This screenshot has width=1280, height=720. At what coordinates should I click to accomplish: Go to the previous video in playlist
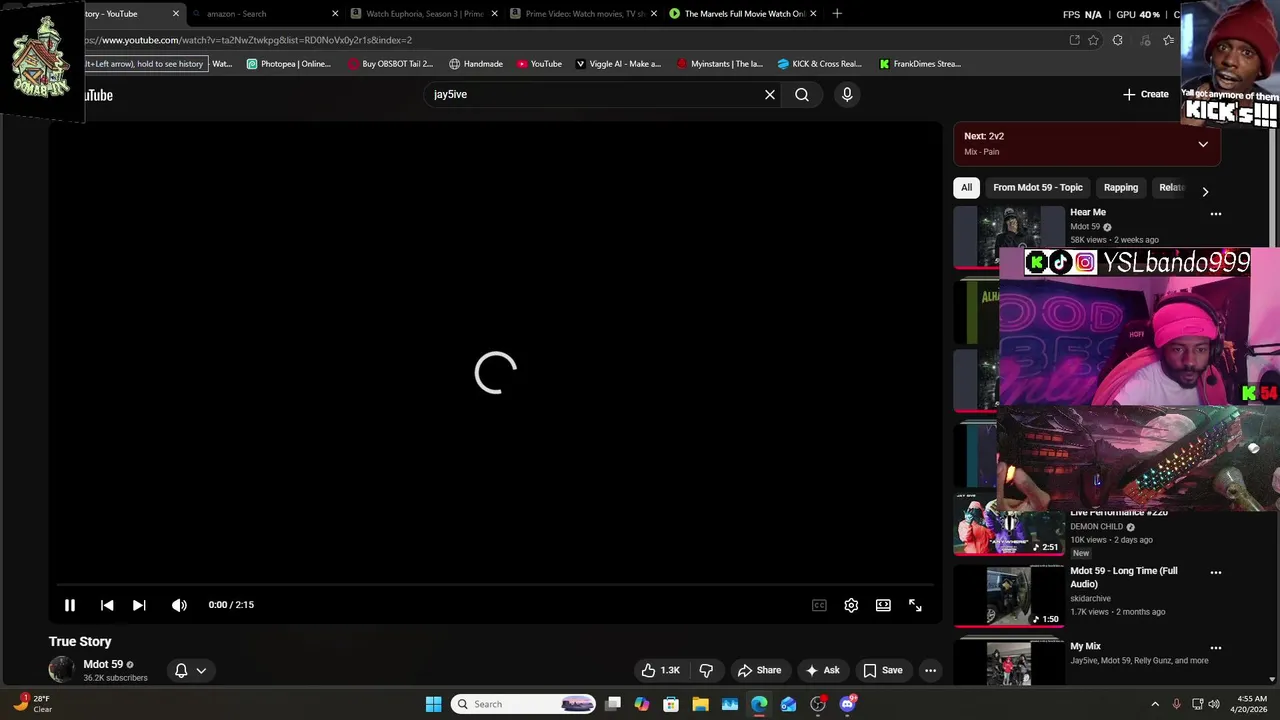[107, 605]
